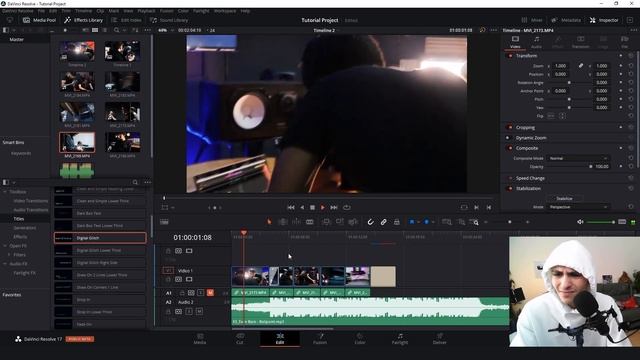Toggle the Inspector panel
Screen dimensions: 640x360
pyautogui.click(x=604, y=20)
